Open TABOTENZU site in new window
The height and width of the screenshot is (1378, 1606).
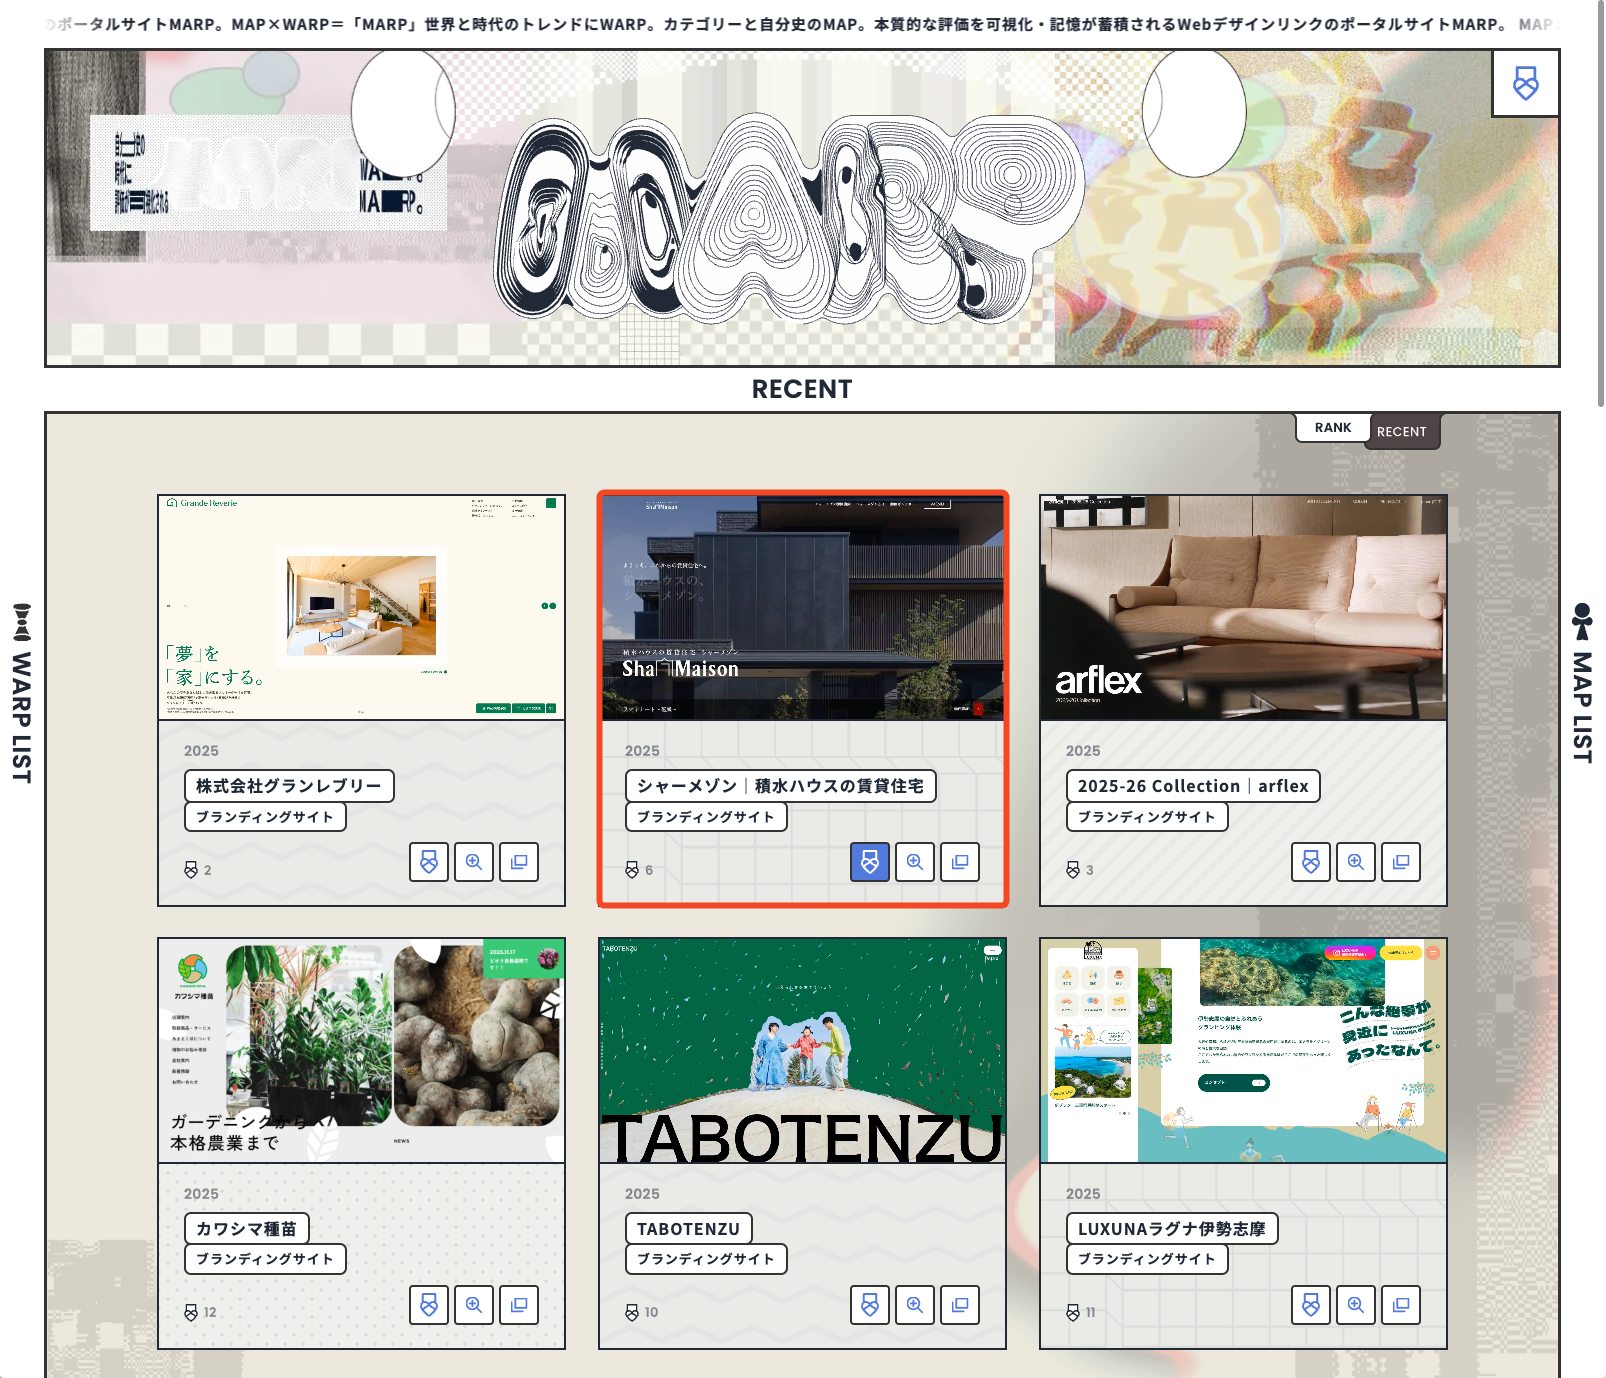click(960, 1305)
